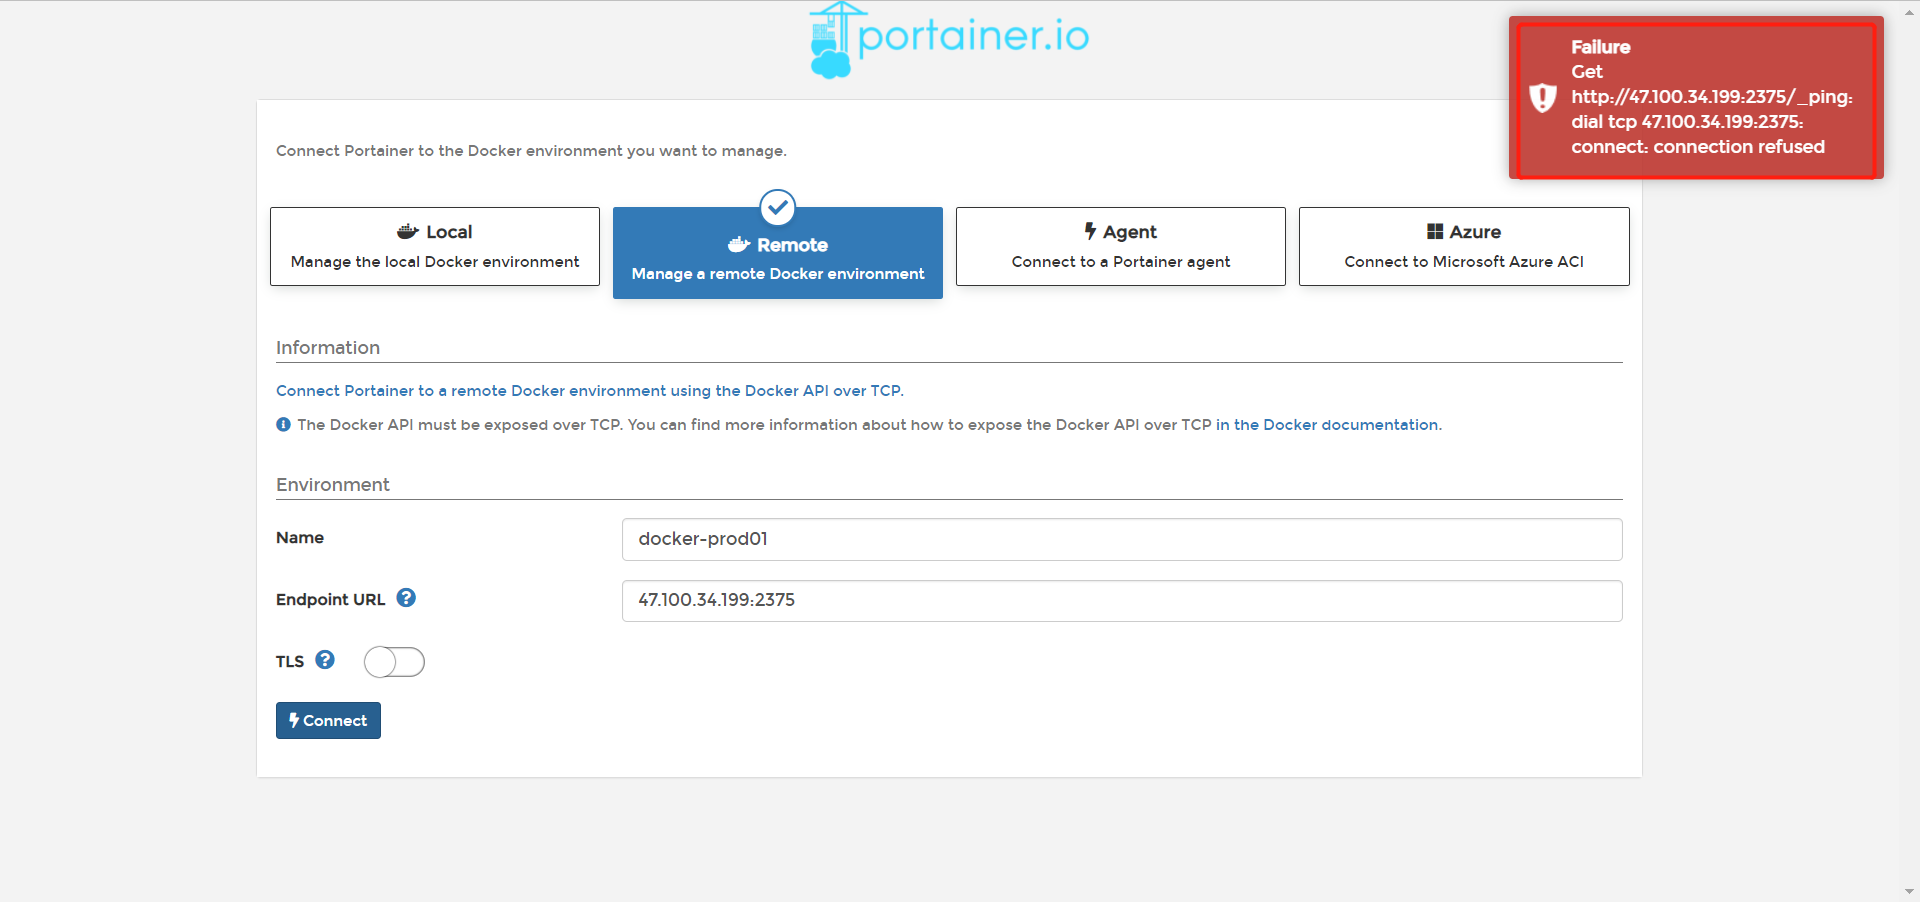Click the Information section heading
The image size is (1920, 902).
(328, 348)
